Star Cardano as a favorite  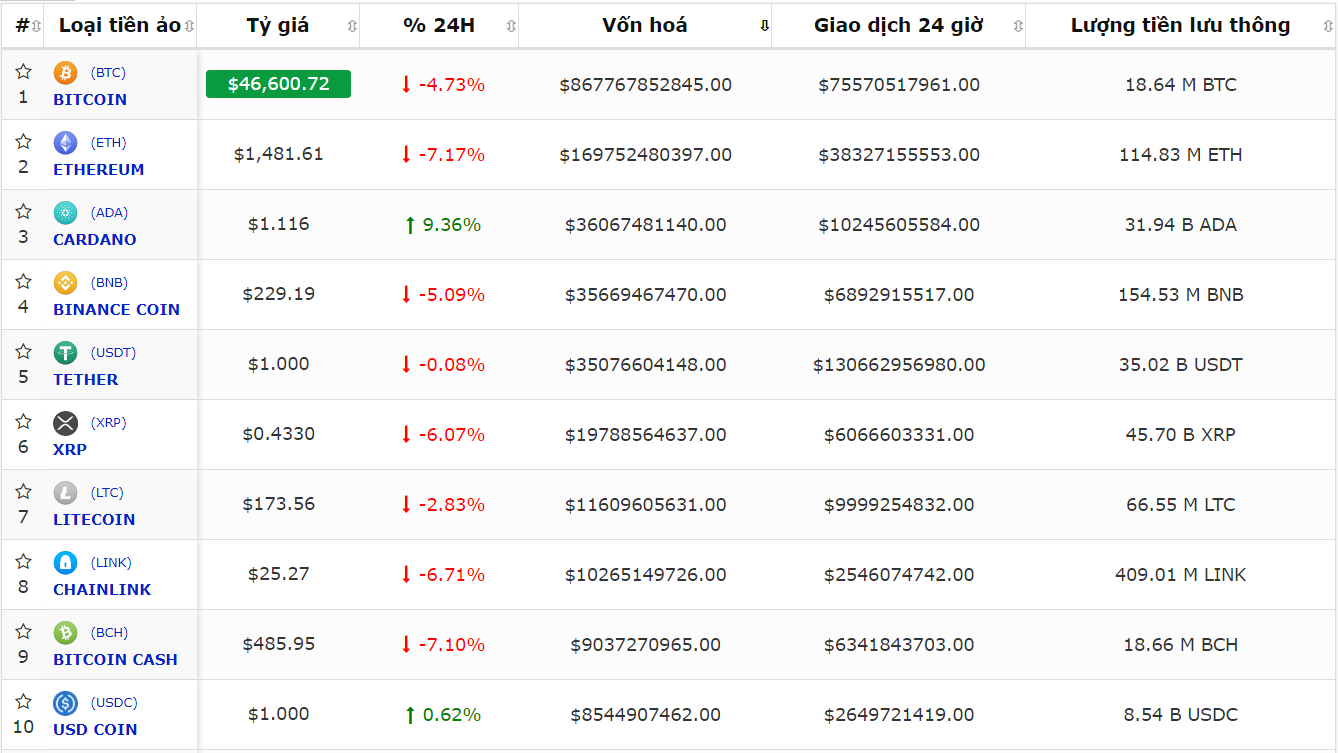[x=23, y=212]
